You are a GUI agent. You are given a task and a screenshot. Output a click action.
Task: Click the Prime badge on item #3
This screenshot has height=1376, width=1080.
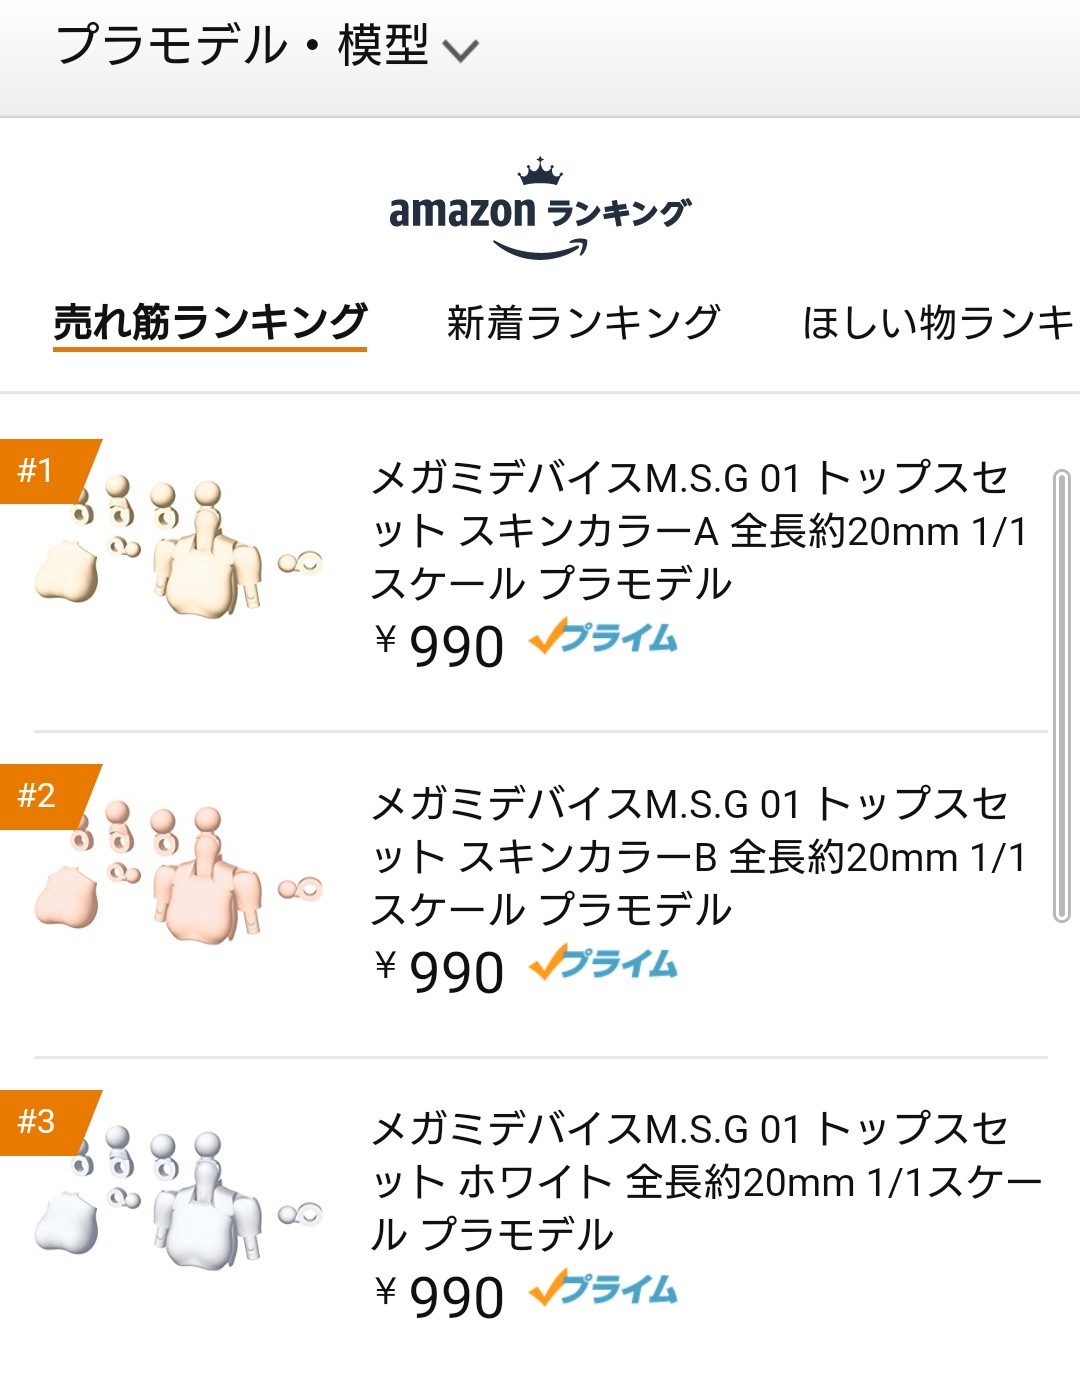tap(603, 1290)
